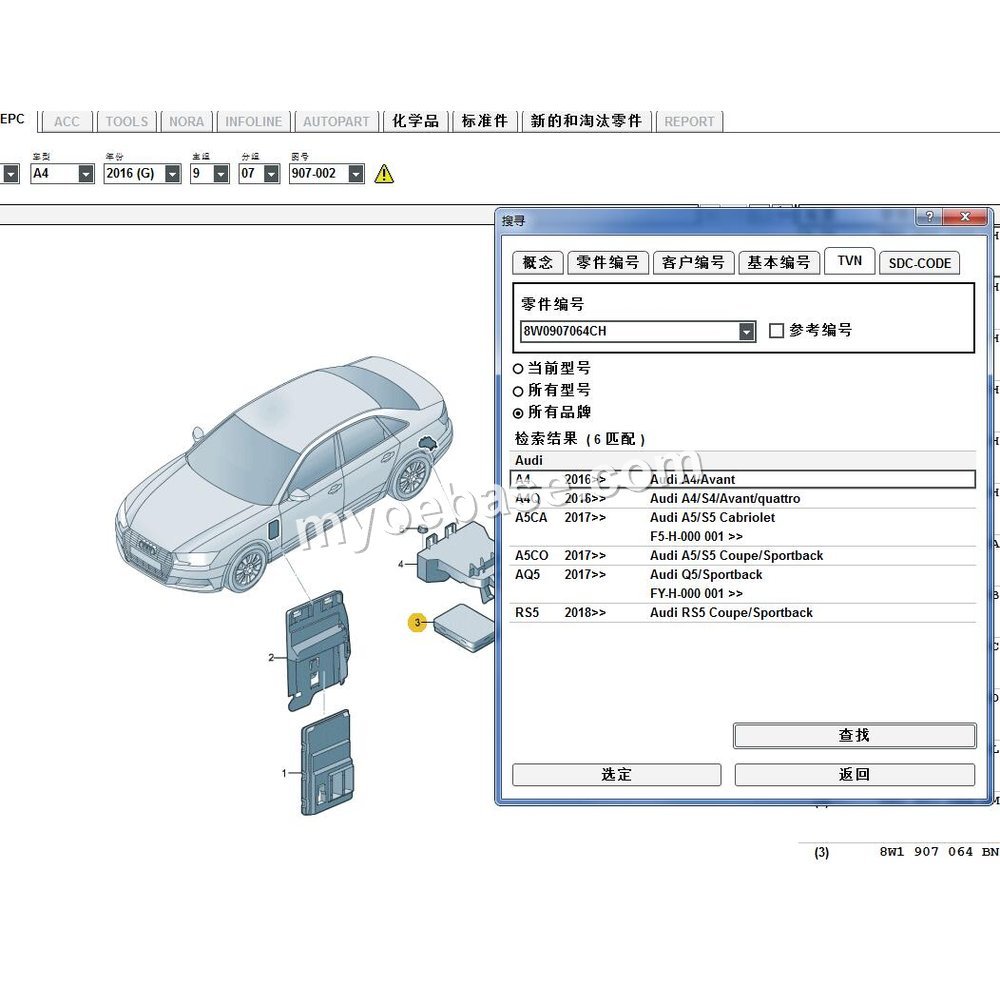The image size is (1000, 1000).
Task: Open the part number 8W0907064CH dropdown
Action: [746, 331]
